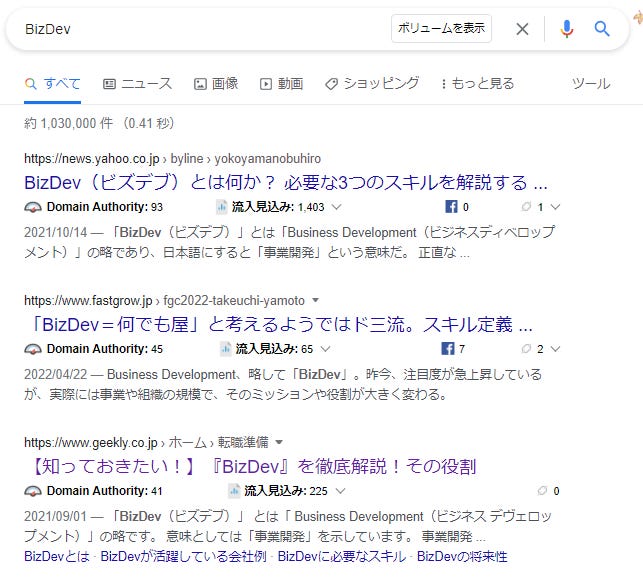Click the BizDevとは sitelink

click(57, 556)
